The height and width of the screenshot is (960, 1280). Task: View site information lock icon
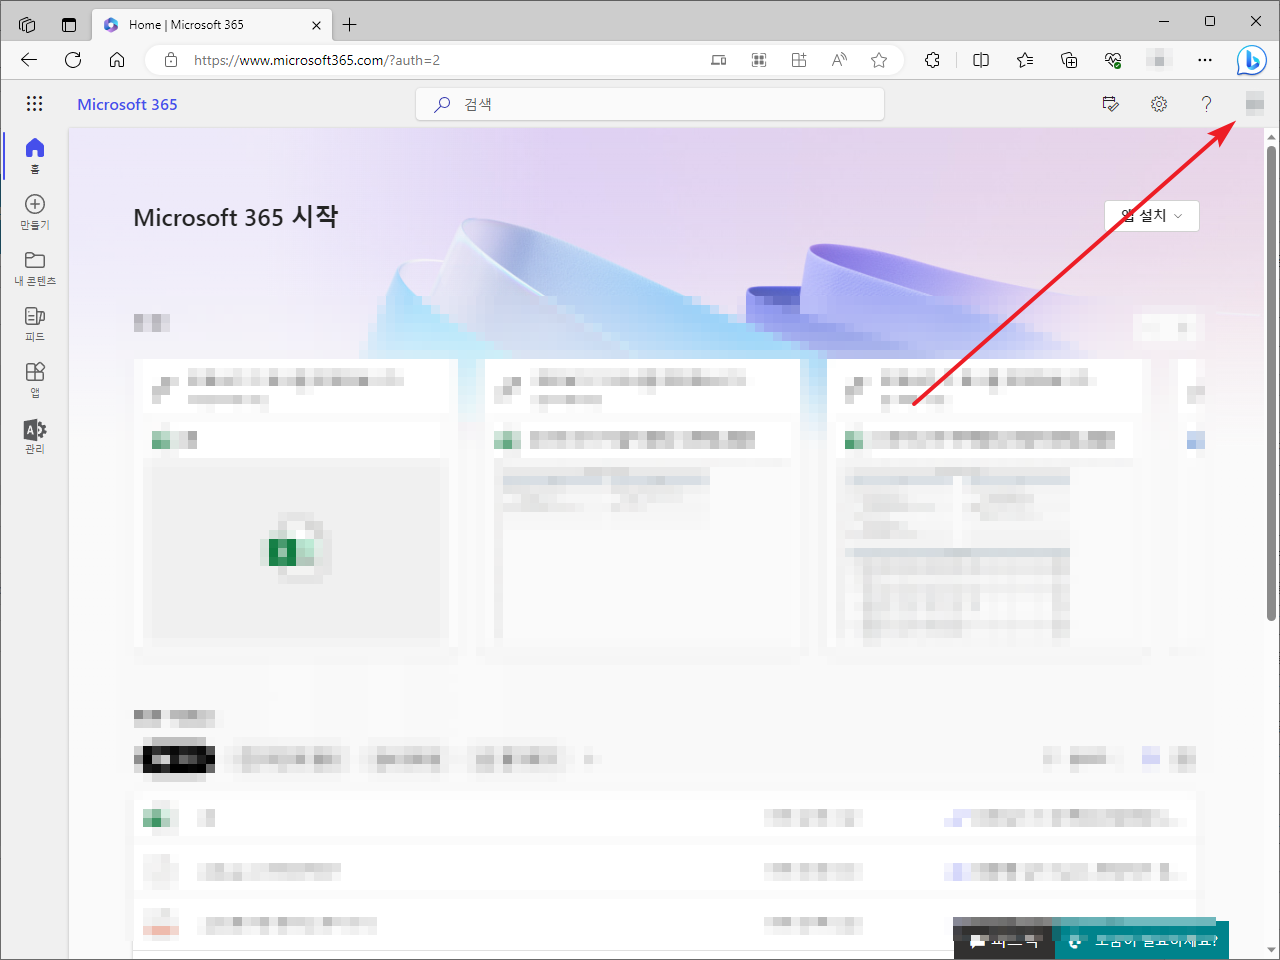point(171,60)
